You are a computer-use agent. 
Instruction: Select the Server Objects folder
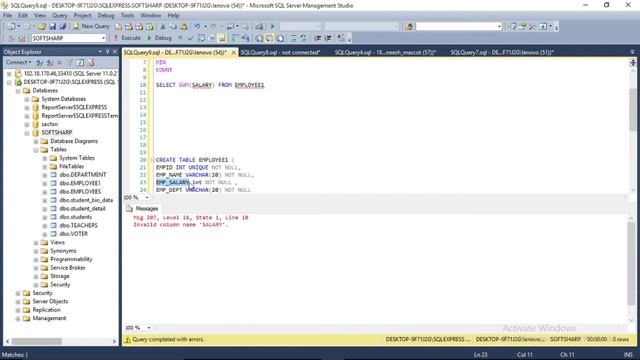50,301
